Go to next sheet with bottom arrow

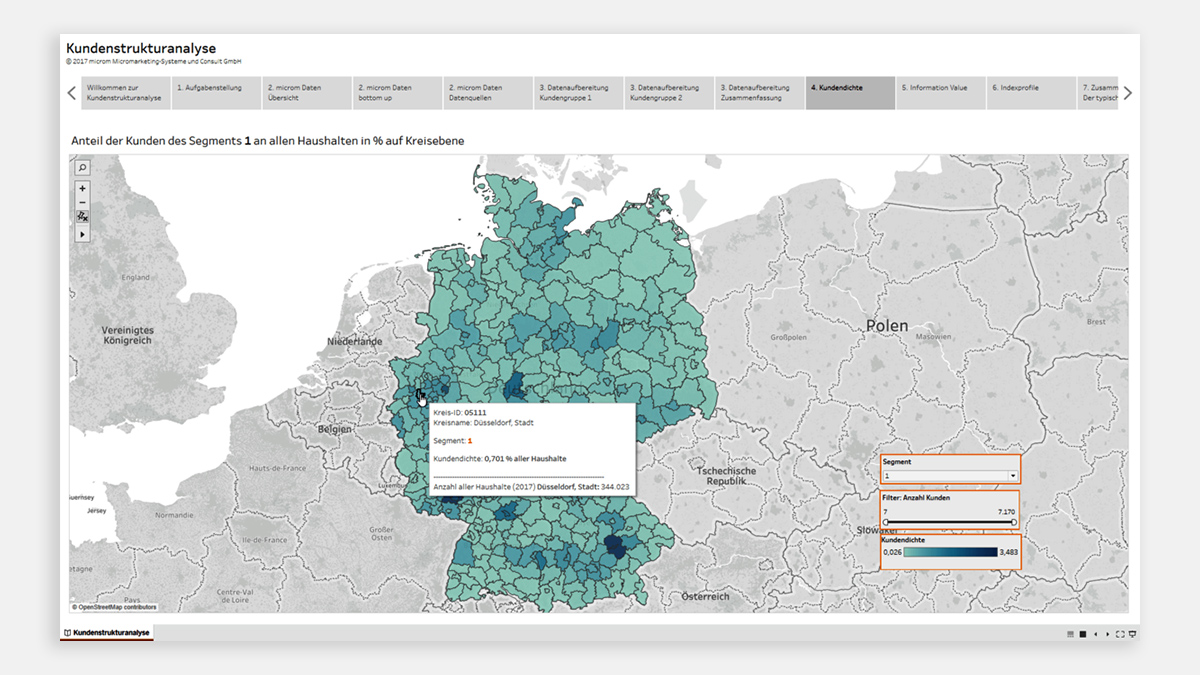click(x=1107, y=634)
